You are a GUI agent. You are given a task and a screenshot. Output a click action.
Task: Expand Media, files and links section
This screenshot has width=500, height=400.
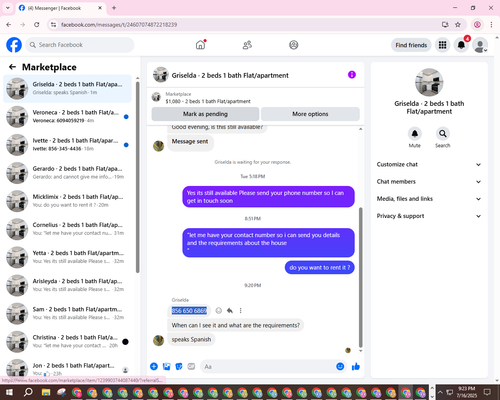429,199
